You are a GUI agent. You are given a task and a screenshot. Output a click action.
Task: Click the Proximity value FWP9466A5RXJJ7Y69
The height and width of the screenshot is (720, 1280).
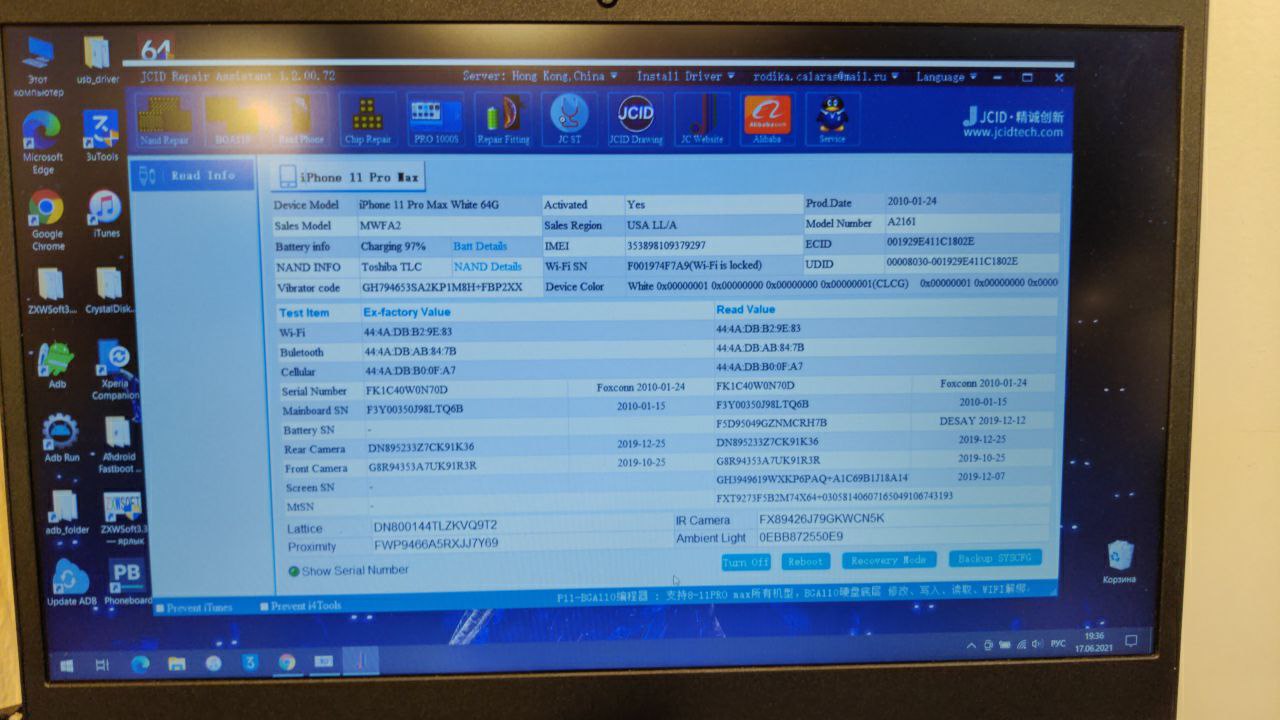pos(435,544)
